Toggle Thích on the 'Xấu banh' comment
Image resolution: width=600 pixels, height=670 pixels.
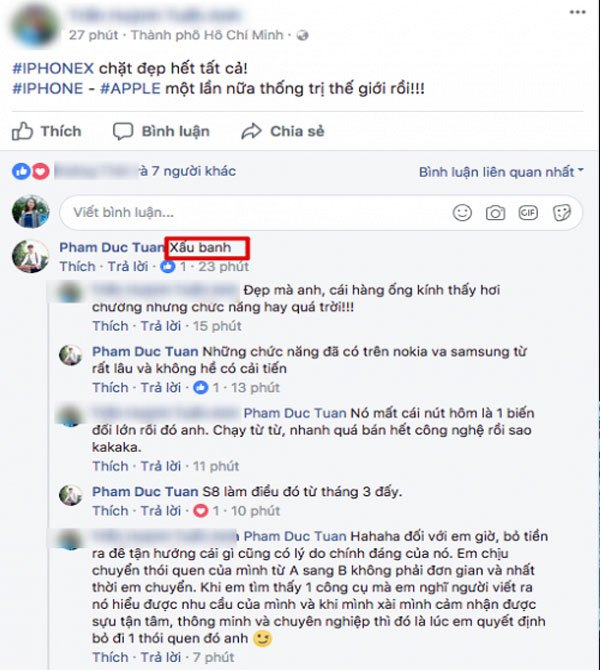click(x=77, y=266)
